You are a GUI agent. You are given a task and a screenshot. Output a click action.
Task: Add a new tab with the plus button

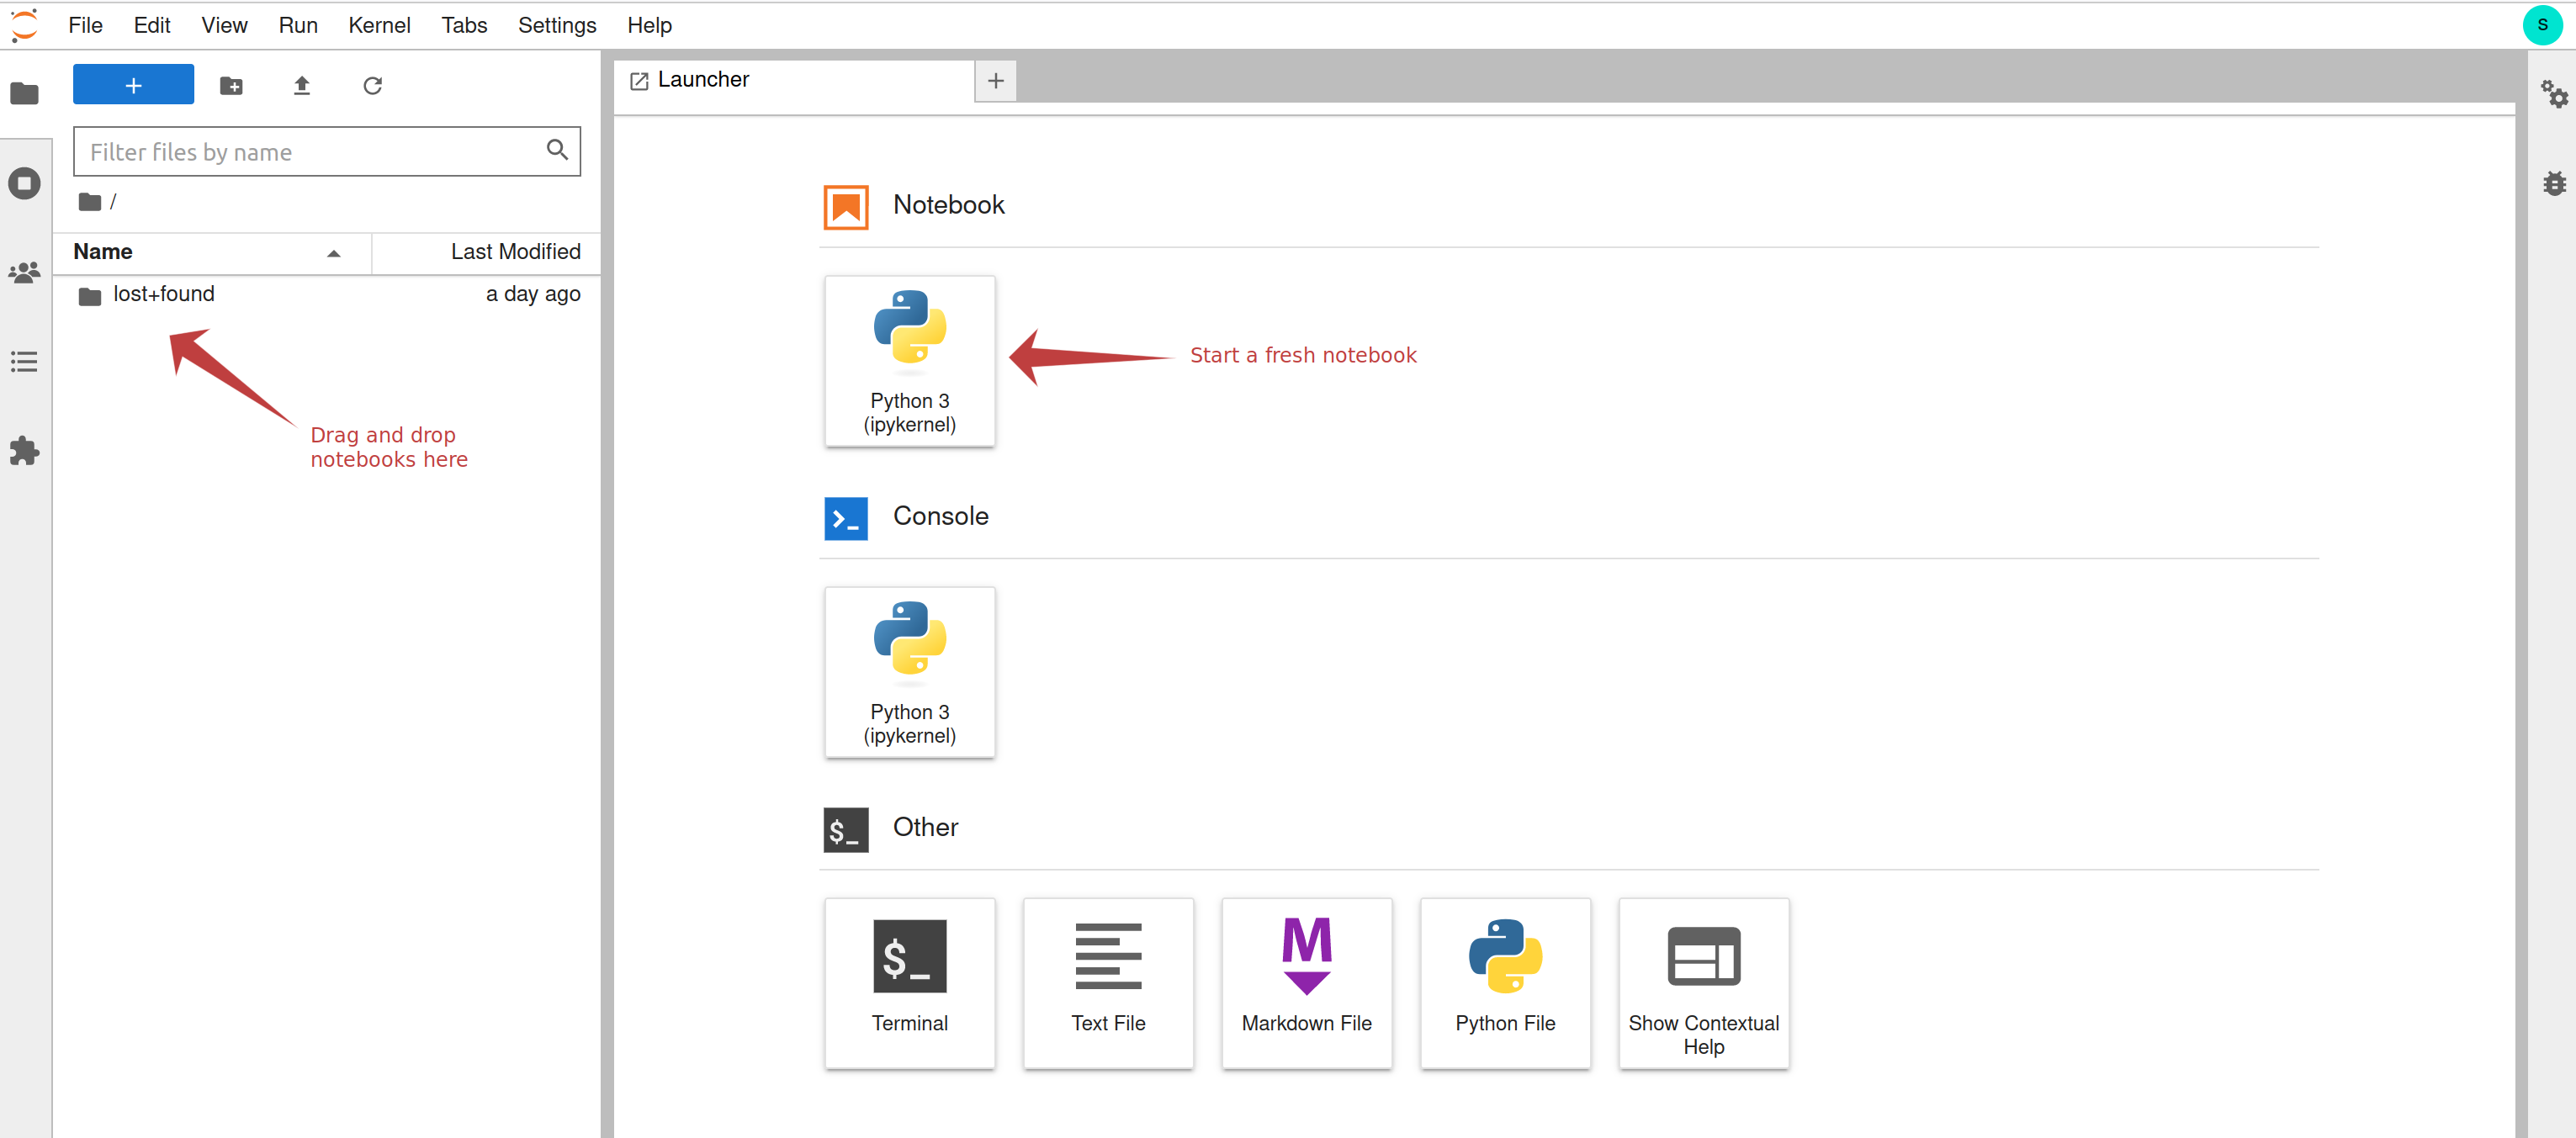click(x=995, y=81)
